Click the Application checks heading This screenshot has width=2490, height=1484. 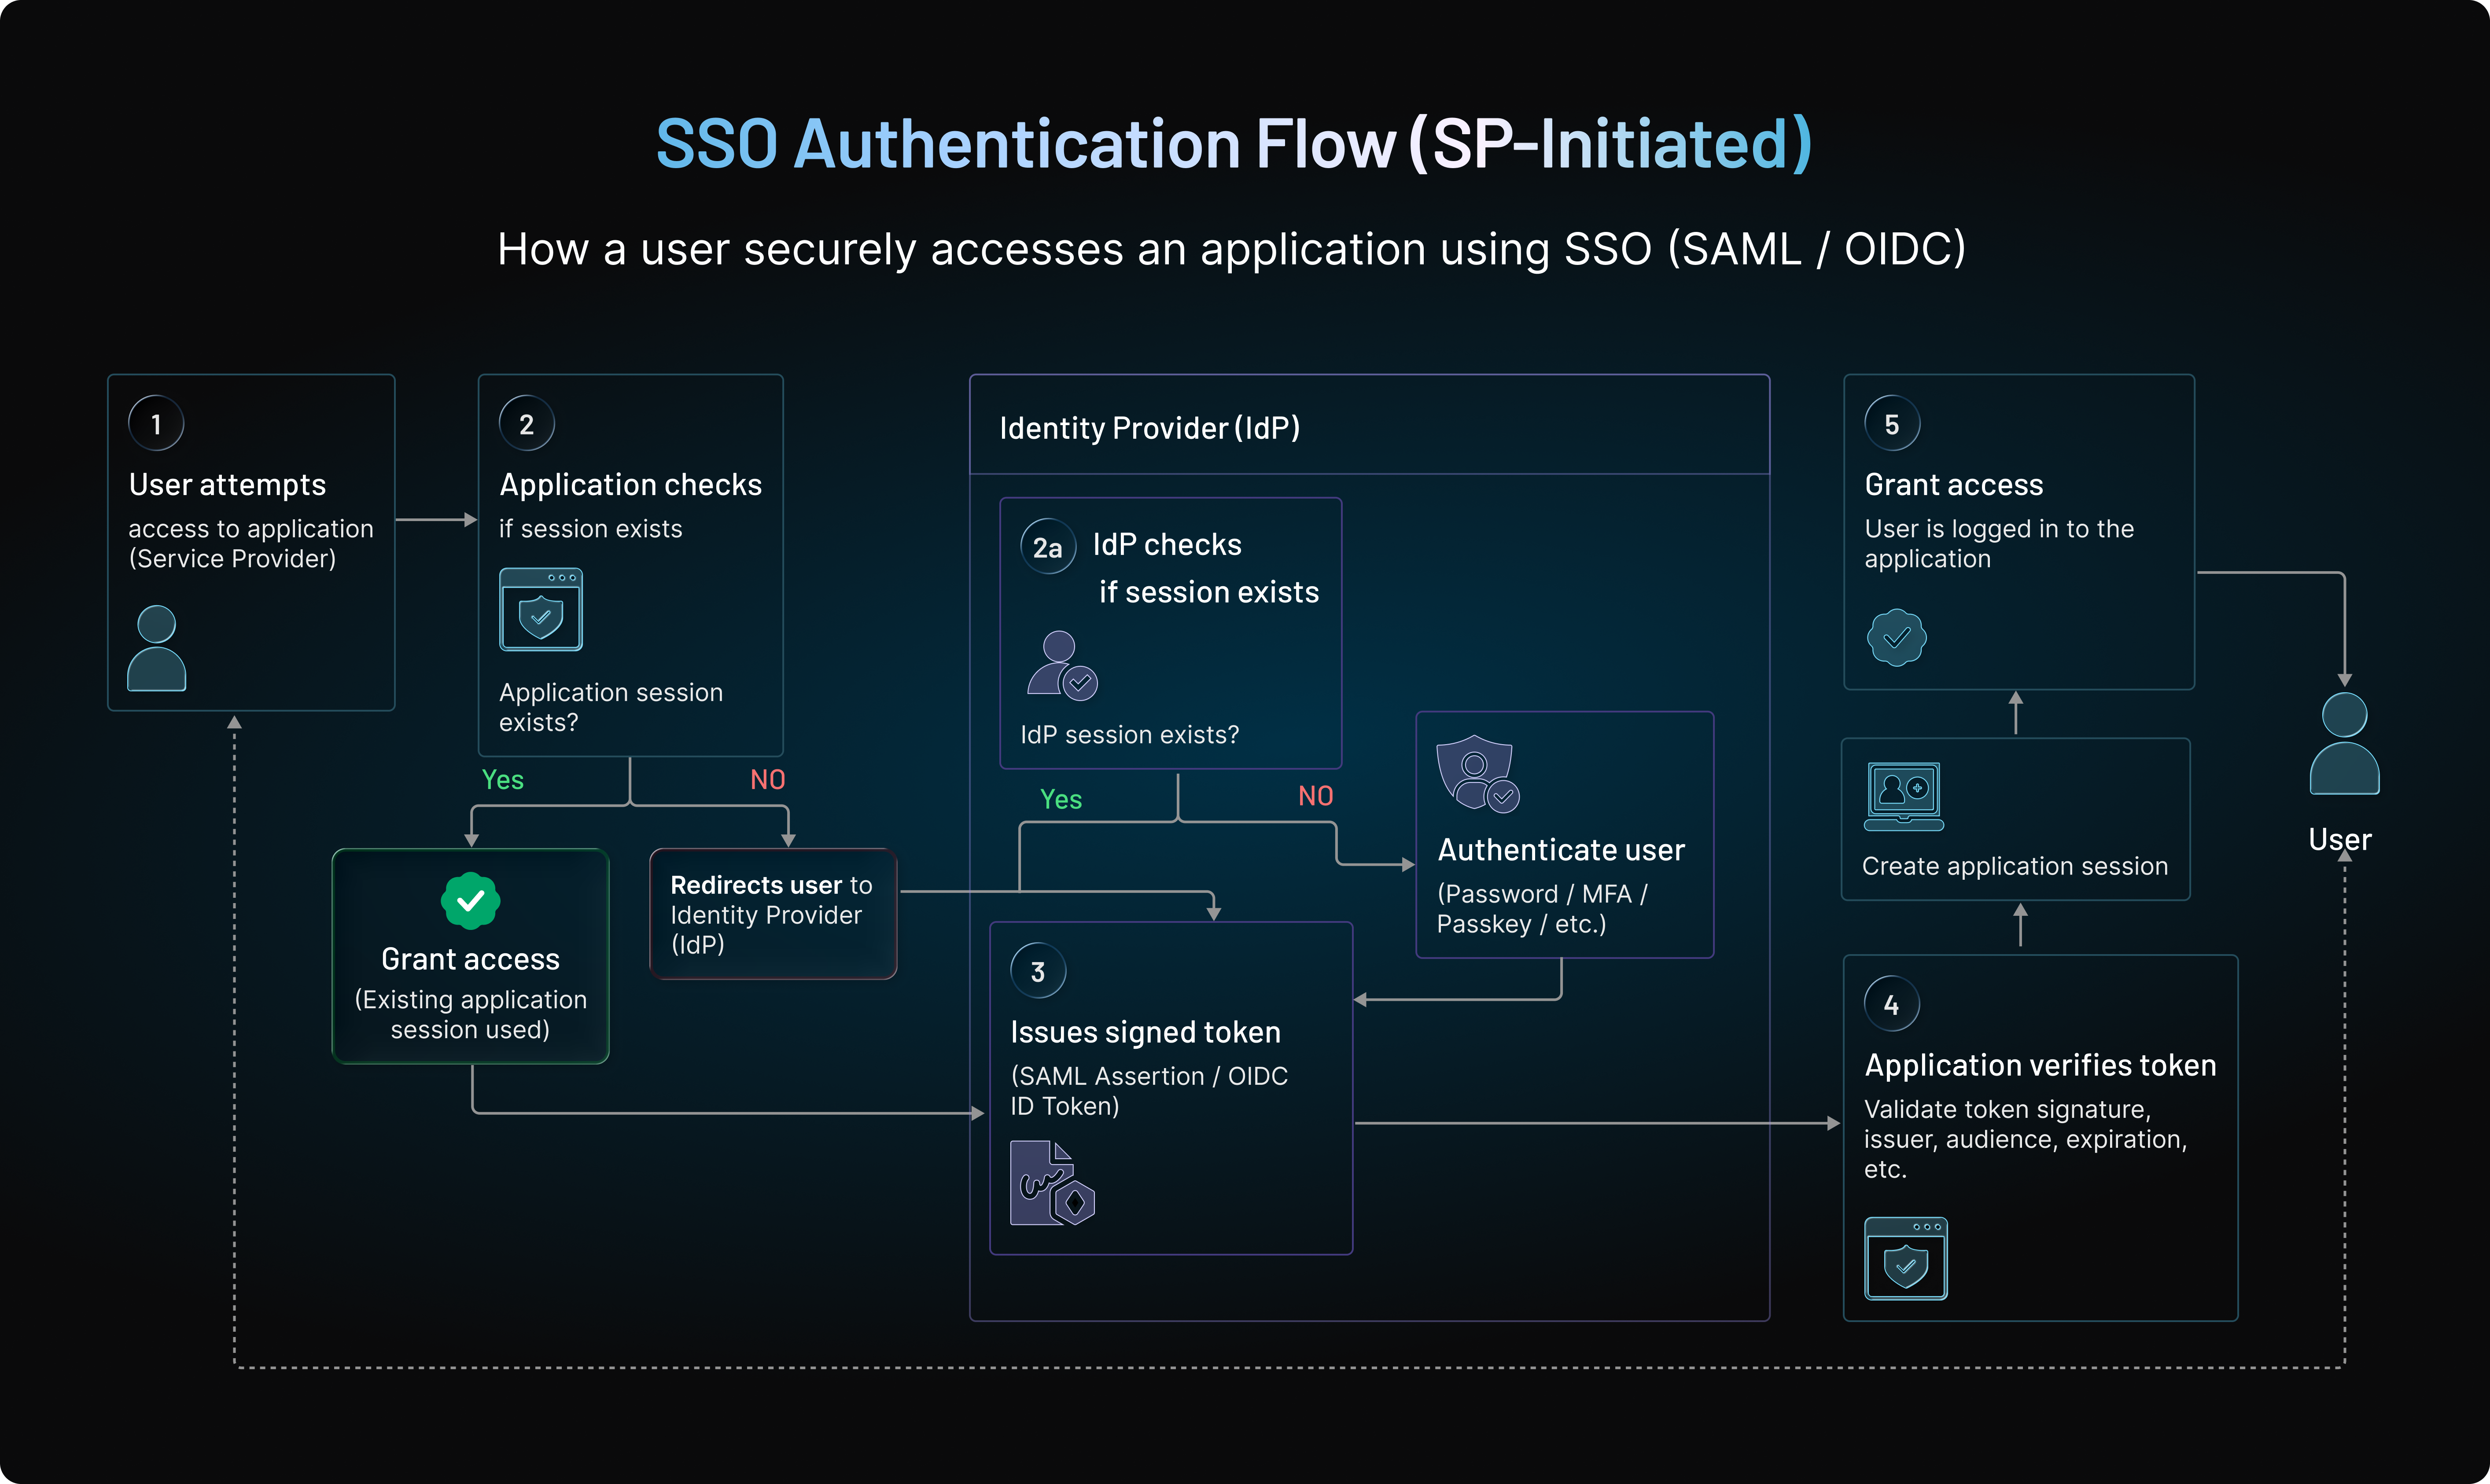point(631,484)
